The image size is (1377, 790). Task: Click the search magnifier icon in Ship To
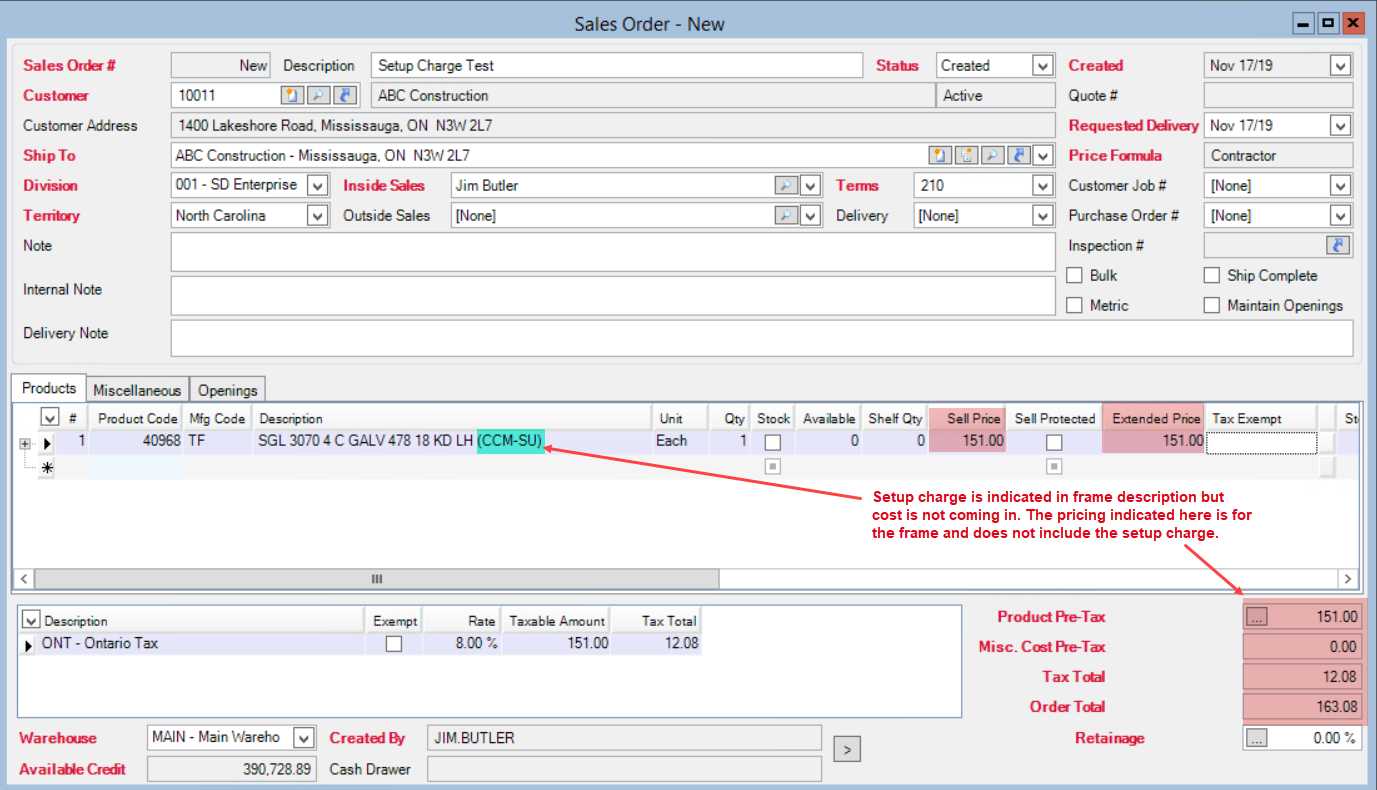click(x=992, y=156)
